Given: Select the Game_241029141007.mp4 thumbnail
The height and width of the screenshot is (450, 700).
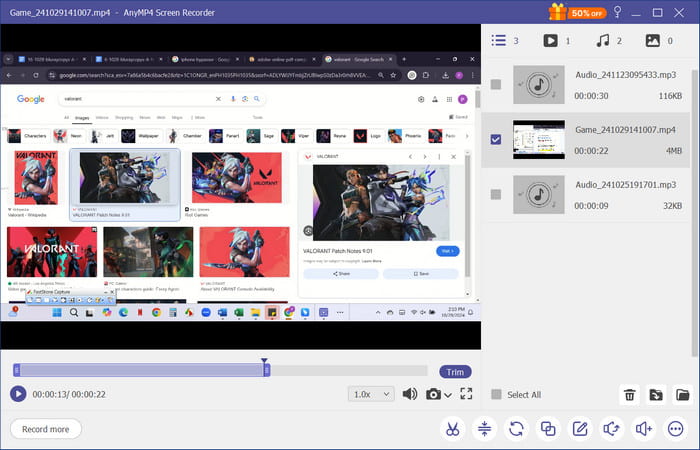Looking at the screenshot, I should (539, 139).
